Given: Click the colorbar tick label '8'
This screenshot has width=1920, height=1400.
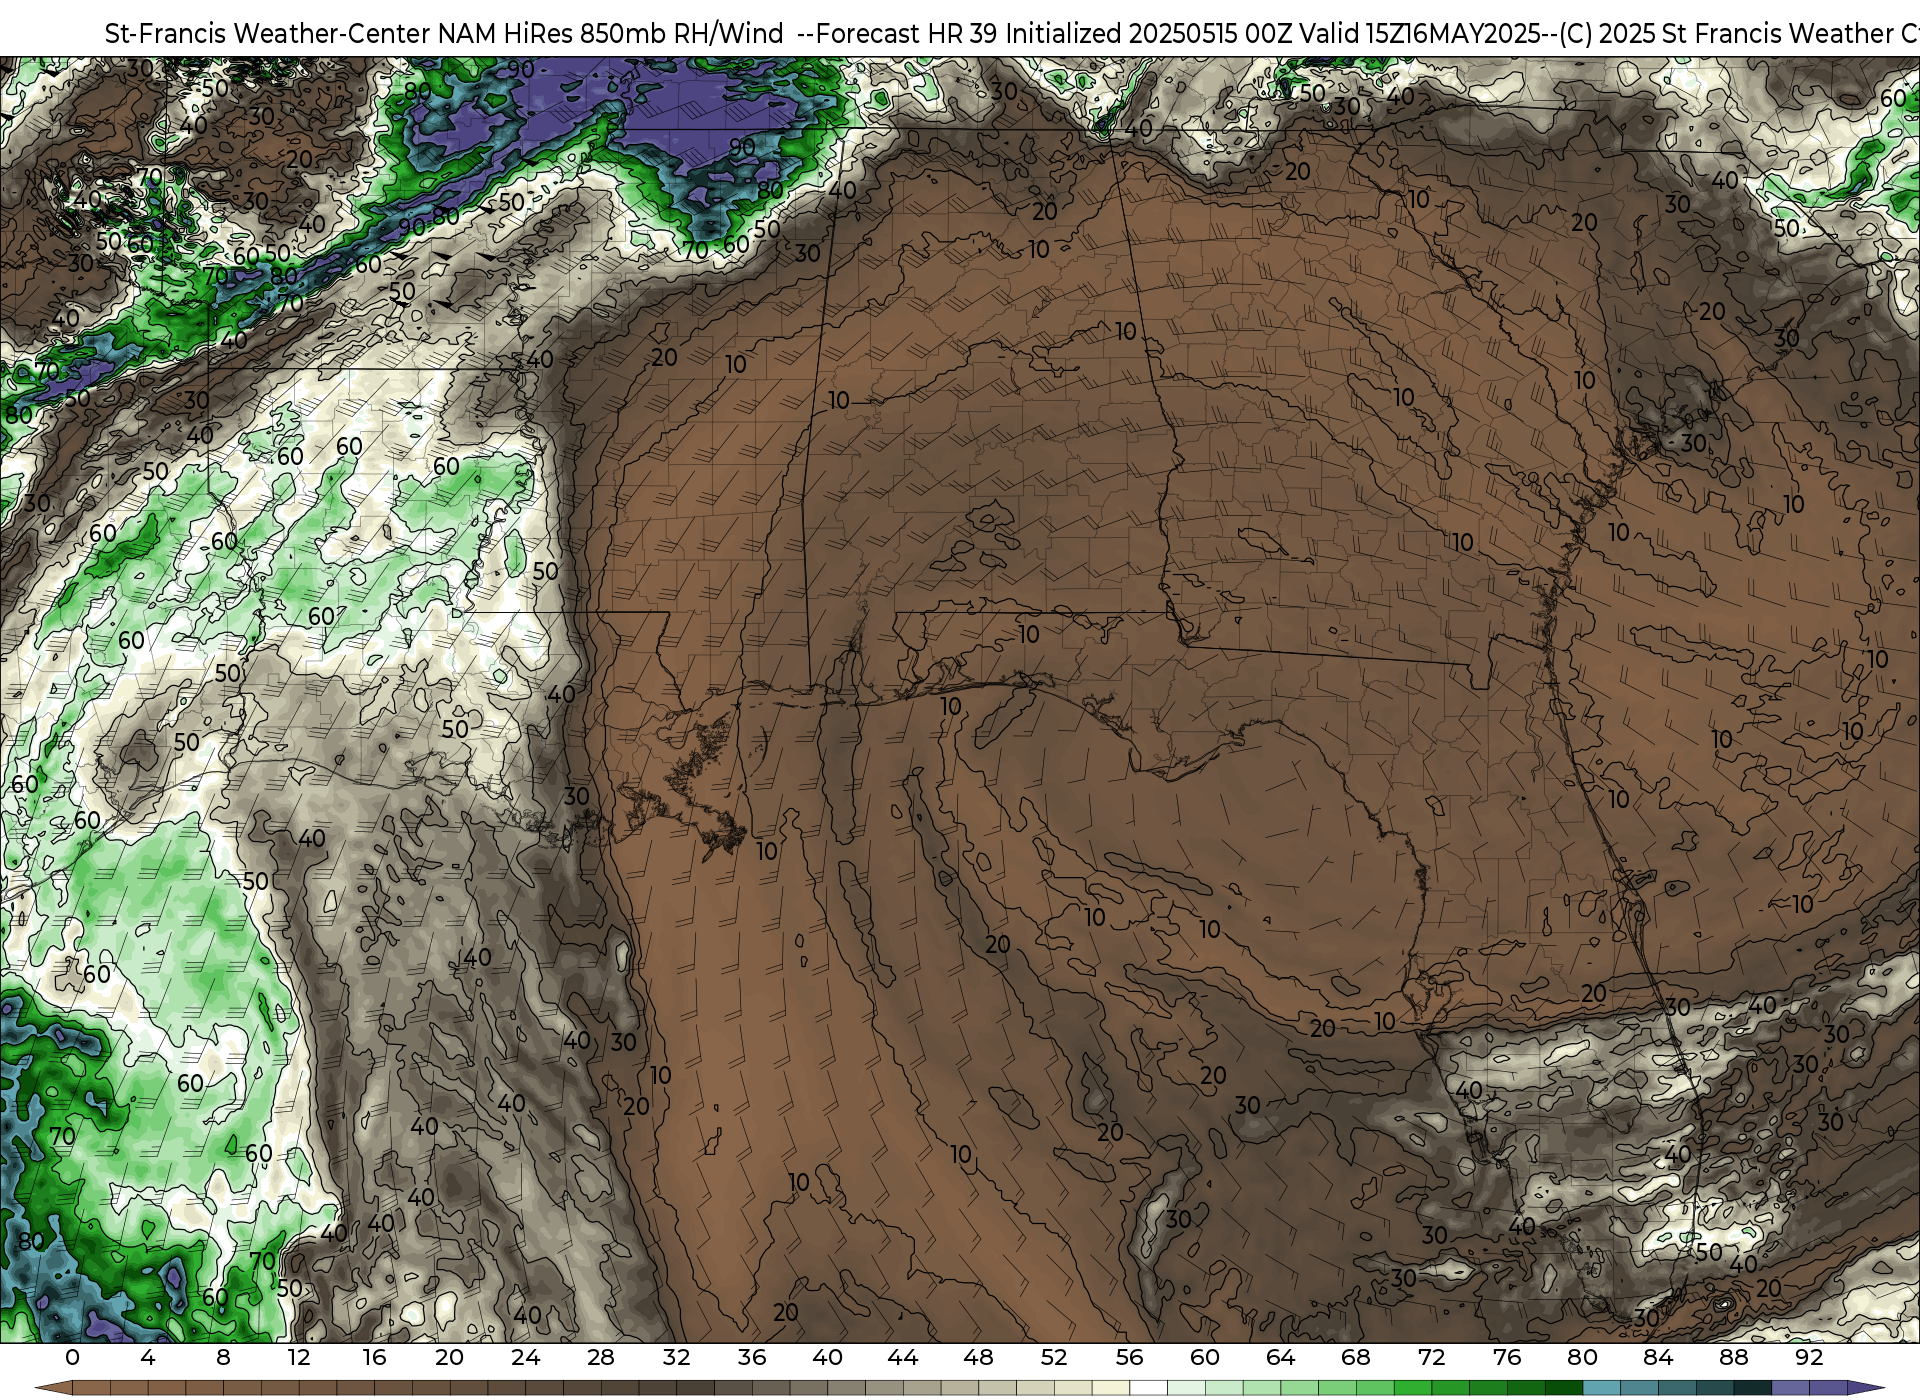Looking at the screenshot, I should (x=223, y=1357).
